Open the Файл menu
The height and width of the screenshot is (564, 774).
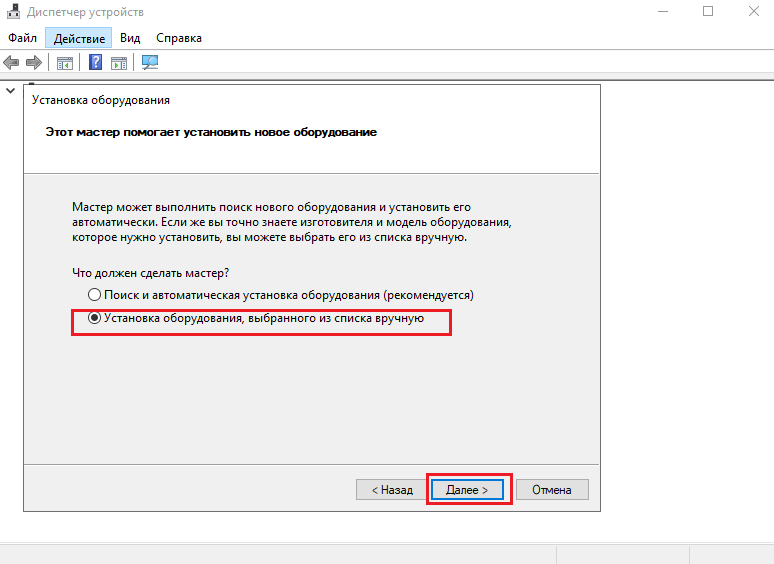click(22, 38)
